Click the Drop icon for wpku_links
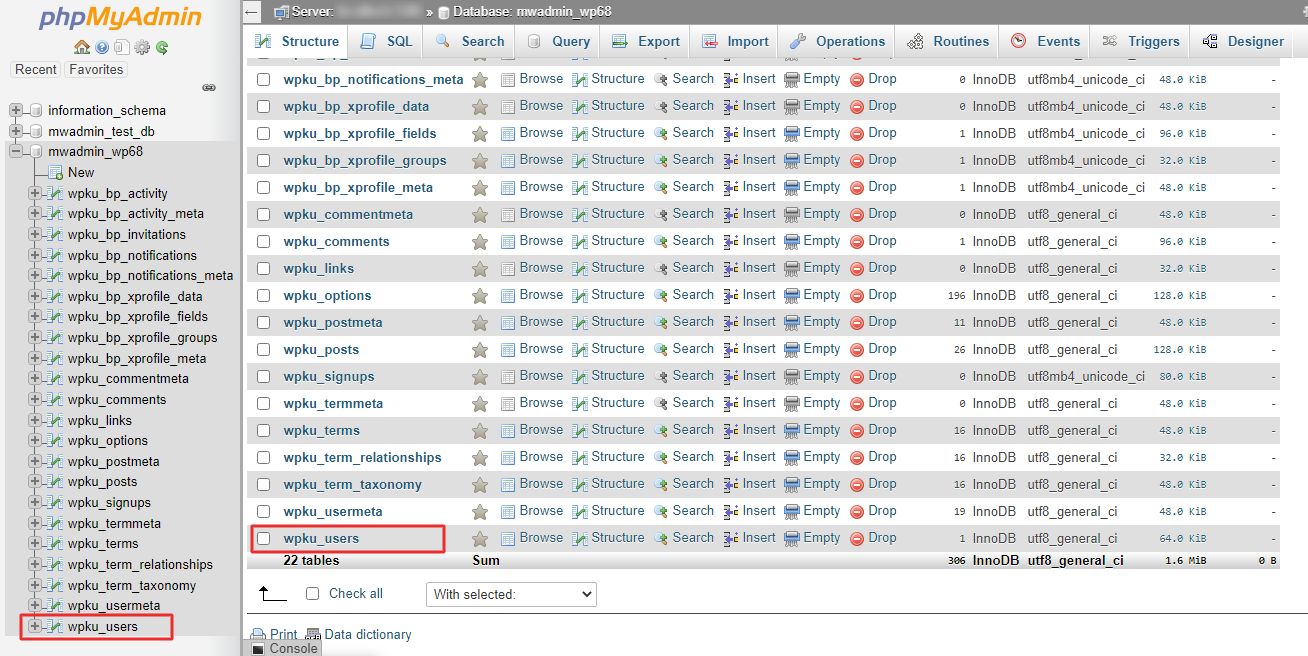The image size is (1308, 656). (x=857, y=268)
